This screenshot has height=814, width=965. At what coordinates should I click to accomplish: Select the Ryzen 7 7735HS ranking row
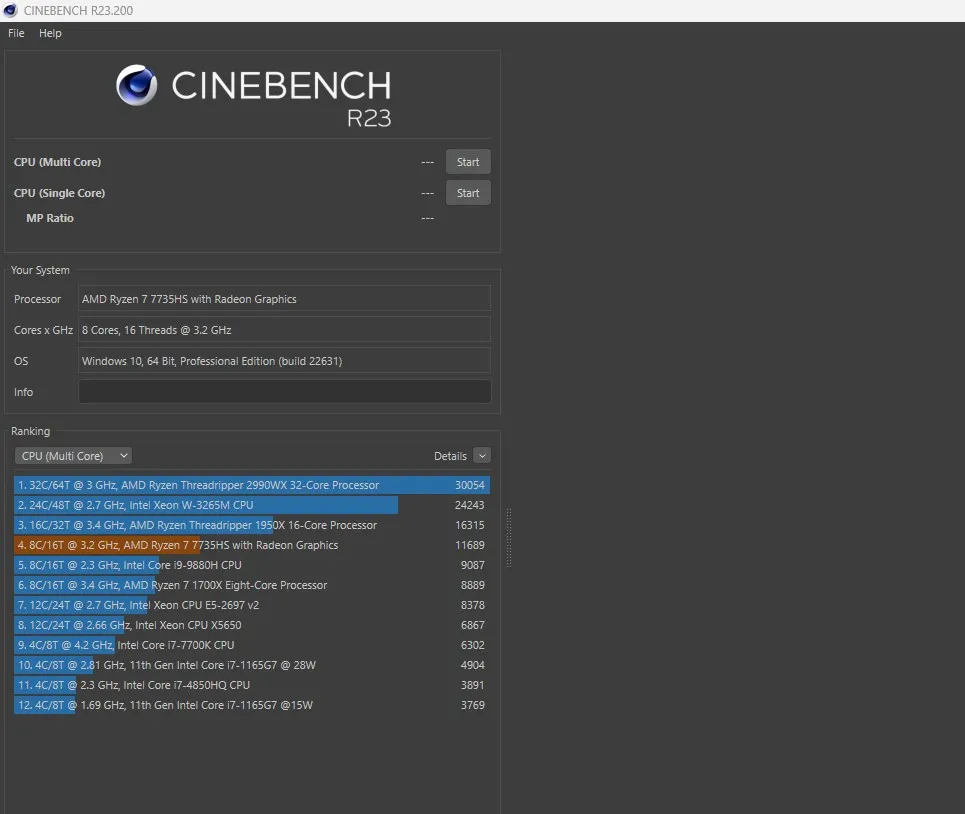click(x=252, y=545)
